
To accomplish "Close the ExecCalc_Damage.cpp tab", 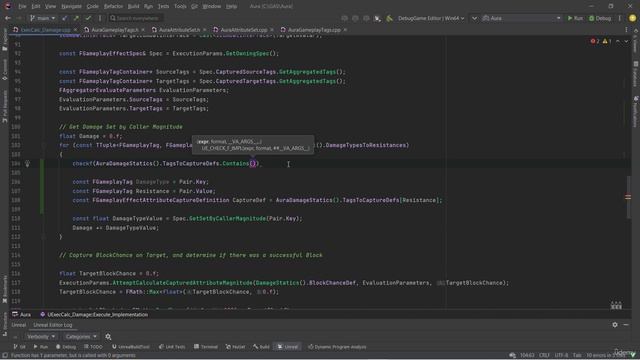I will coord(75,30).
